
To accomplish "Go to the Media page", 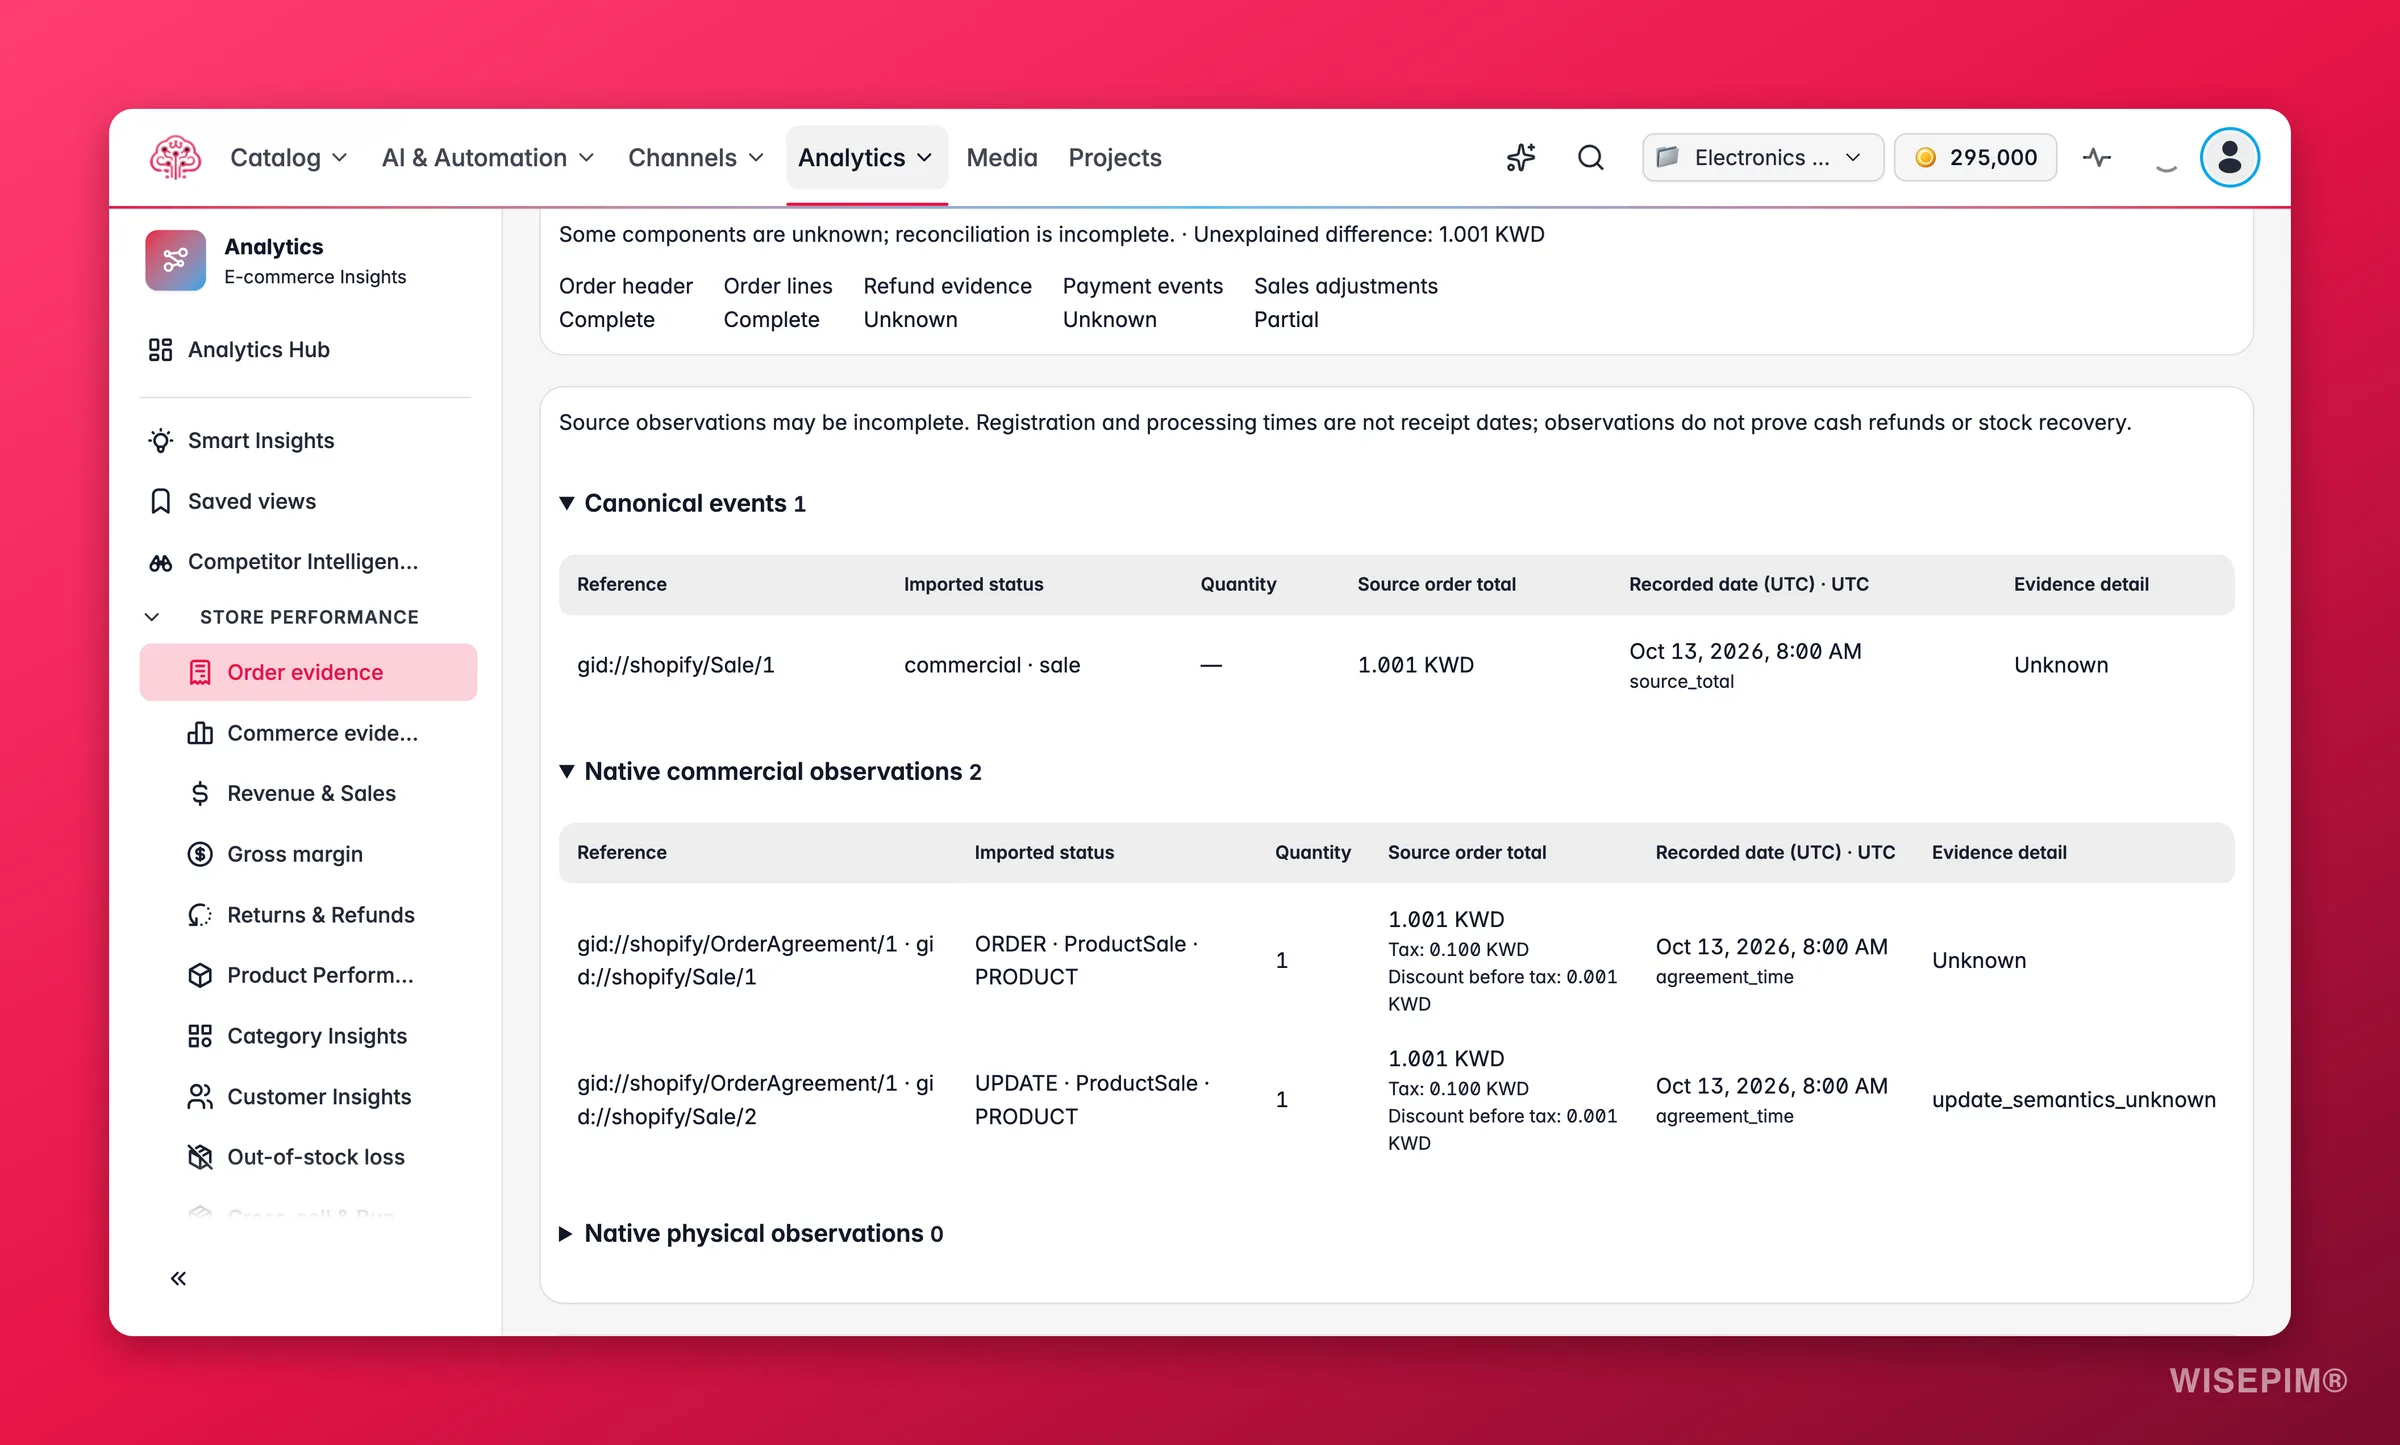I will [1002, 157].
